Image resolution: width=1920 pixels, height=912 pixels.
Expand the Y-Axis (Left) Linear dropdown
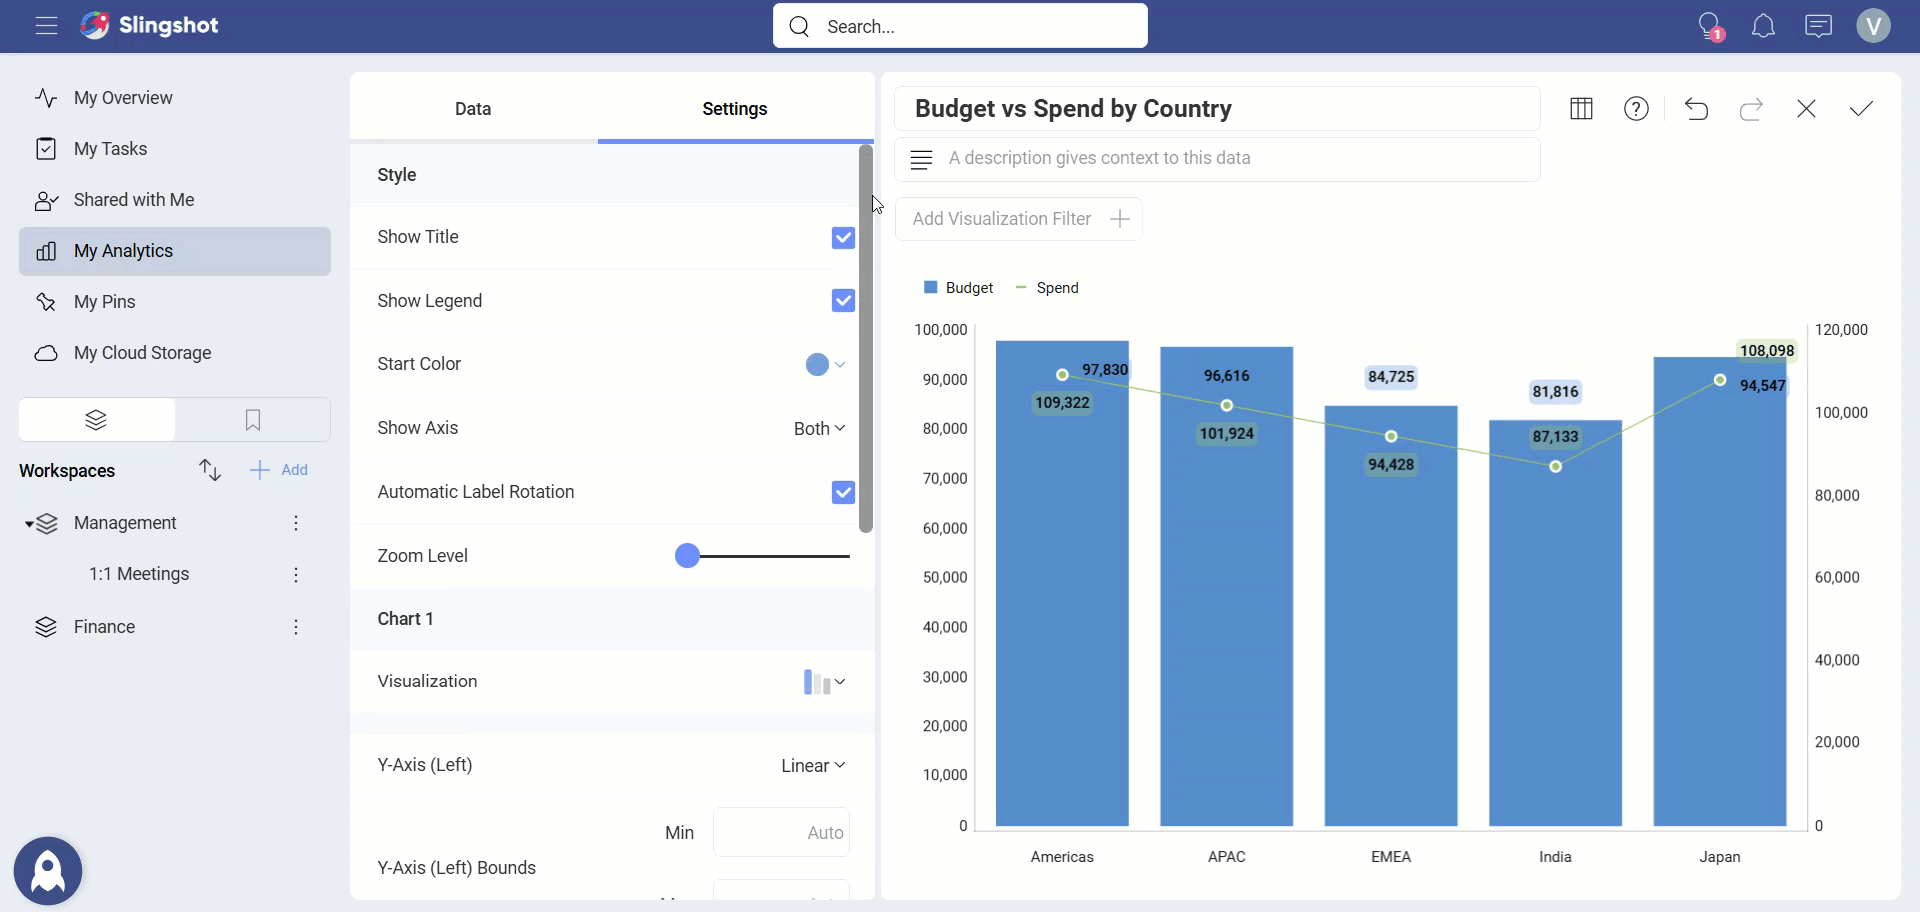tap(813, 766)
